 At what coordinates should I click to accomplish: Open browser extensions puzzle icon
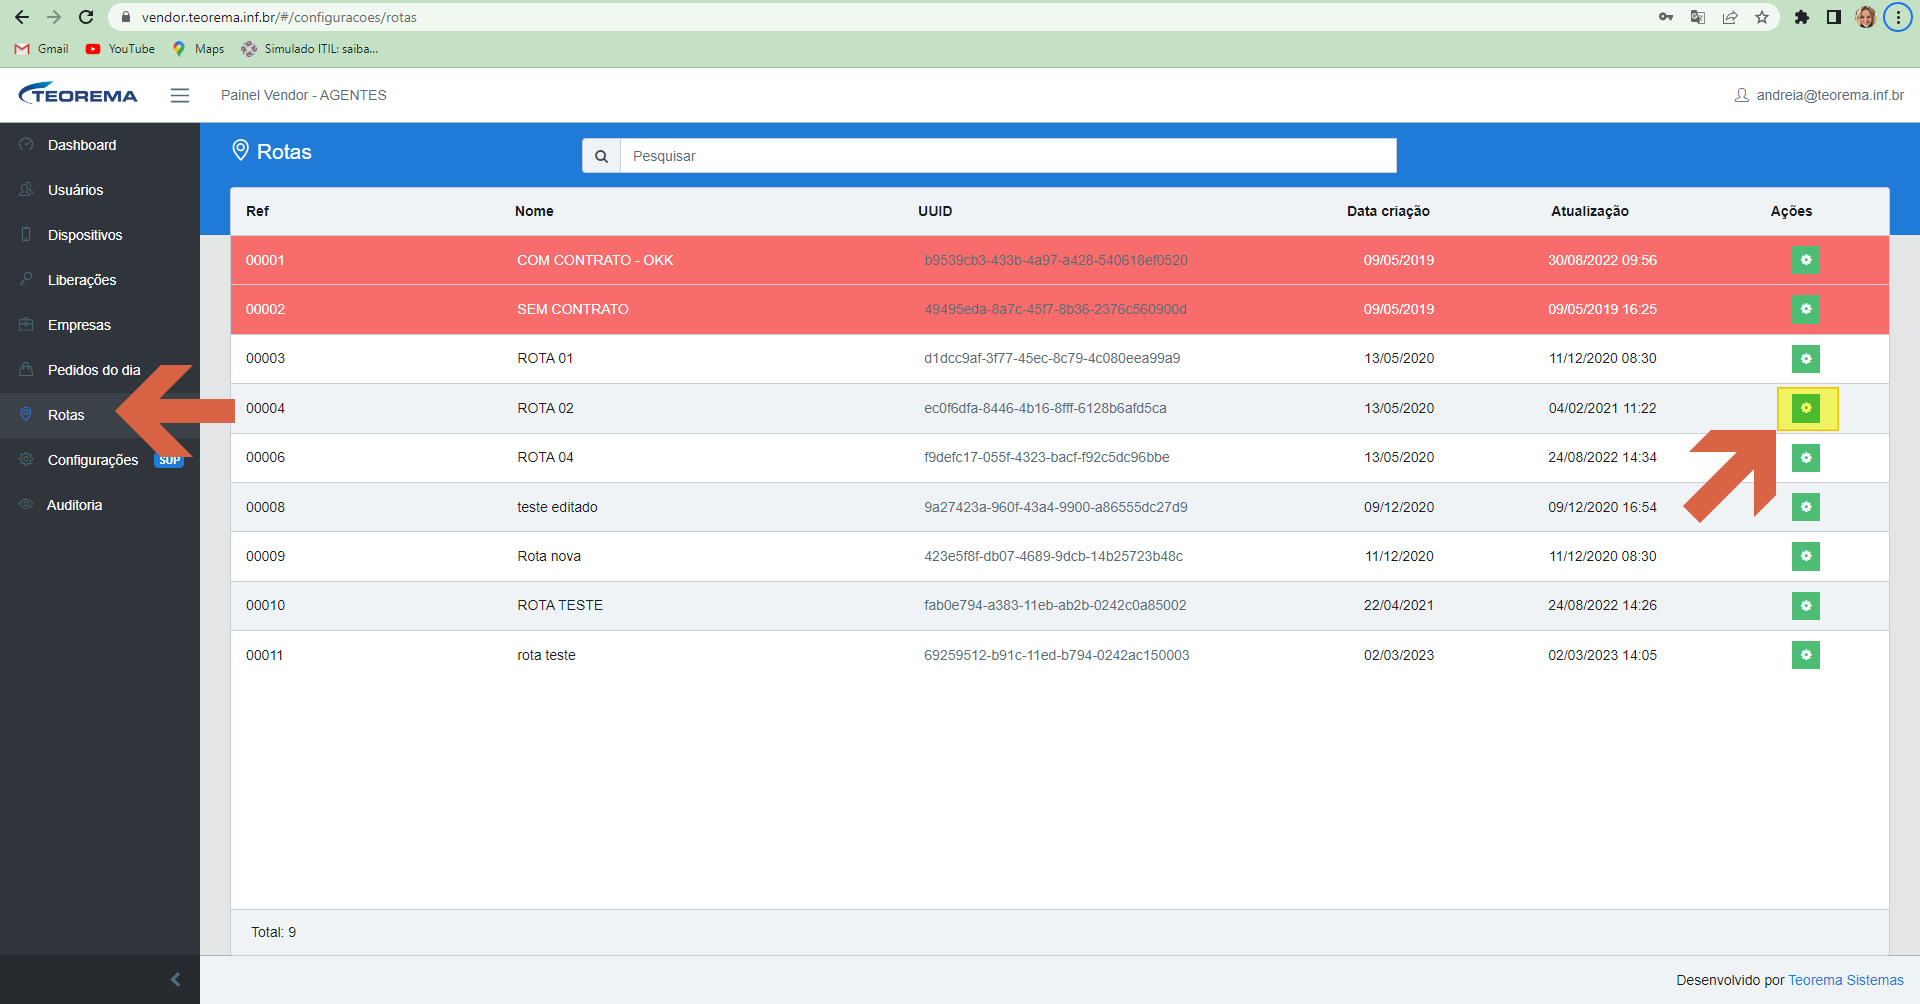tap(1801, 17)
